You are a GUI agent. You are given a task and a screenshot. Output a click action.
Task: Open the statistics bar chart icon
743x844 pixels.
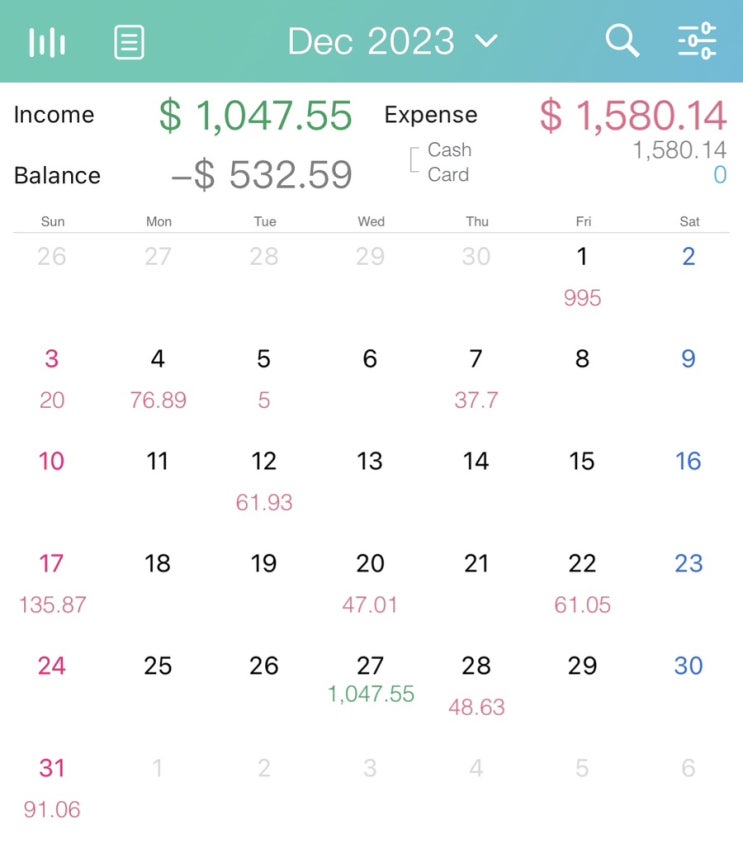tap(47, 42)
